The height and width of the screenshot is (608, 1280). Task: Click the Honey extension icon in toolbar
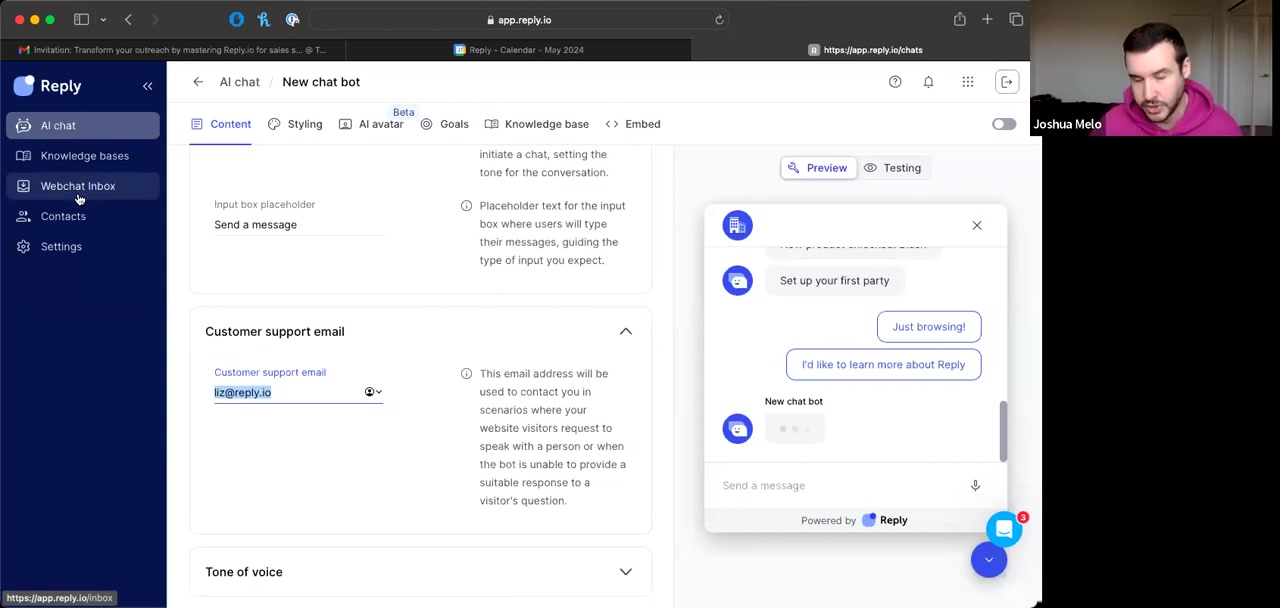click(x=264, y=20)
